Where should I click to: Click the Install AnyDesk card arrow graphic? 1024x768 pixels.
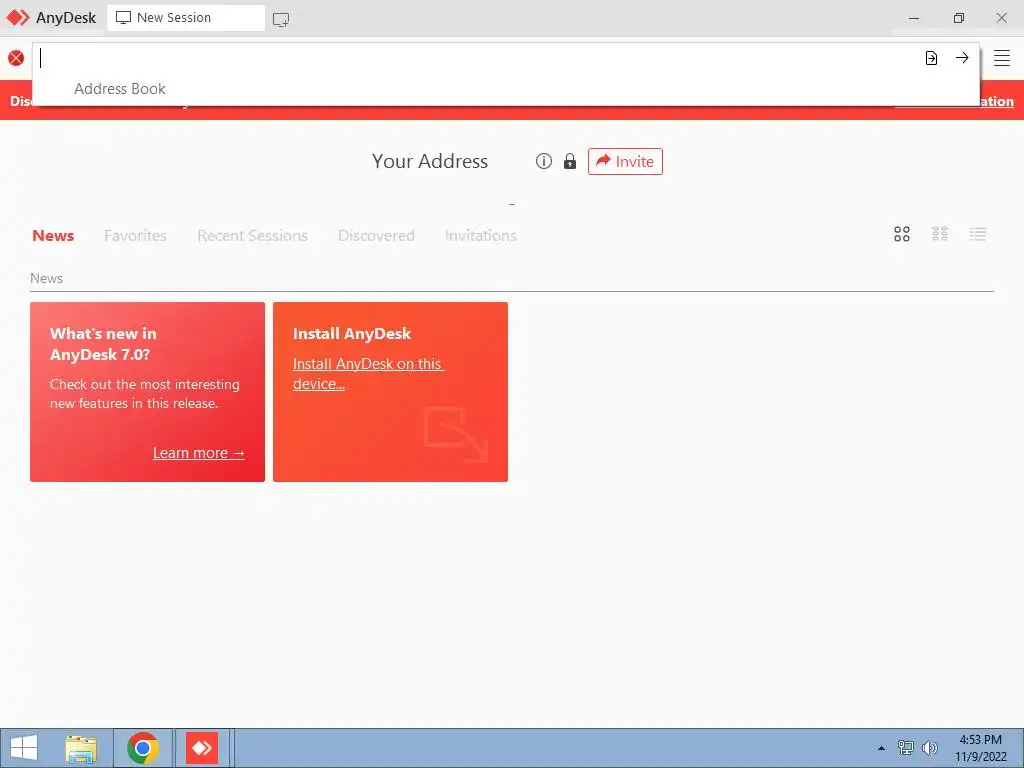tap(456, 434)
